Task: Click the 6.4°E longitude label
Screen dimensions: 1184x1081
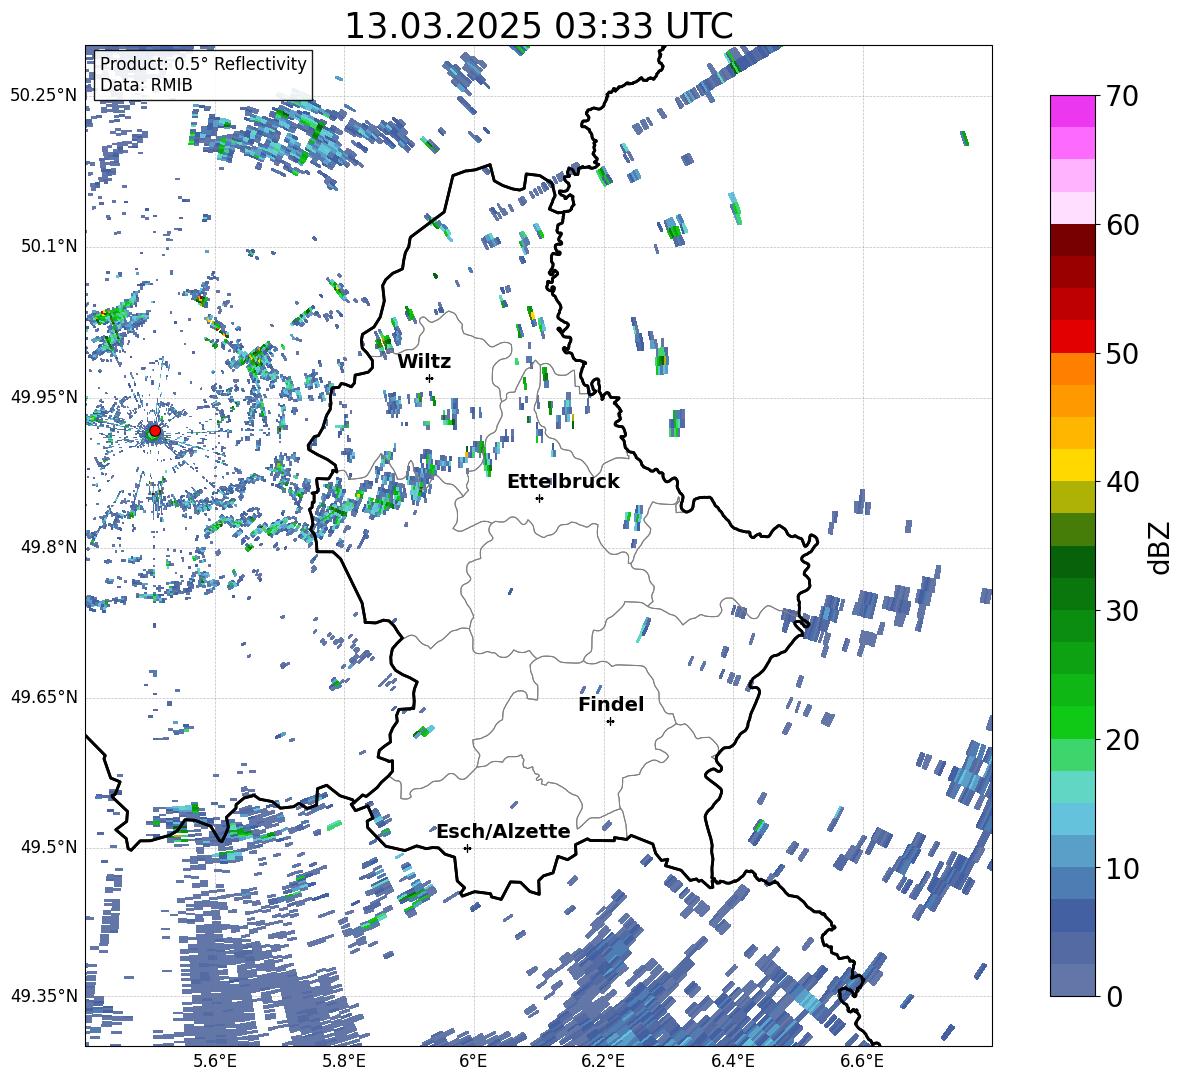Action: [x=732, y=1061]
